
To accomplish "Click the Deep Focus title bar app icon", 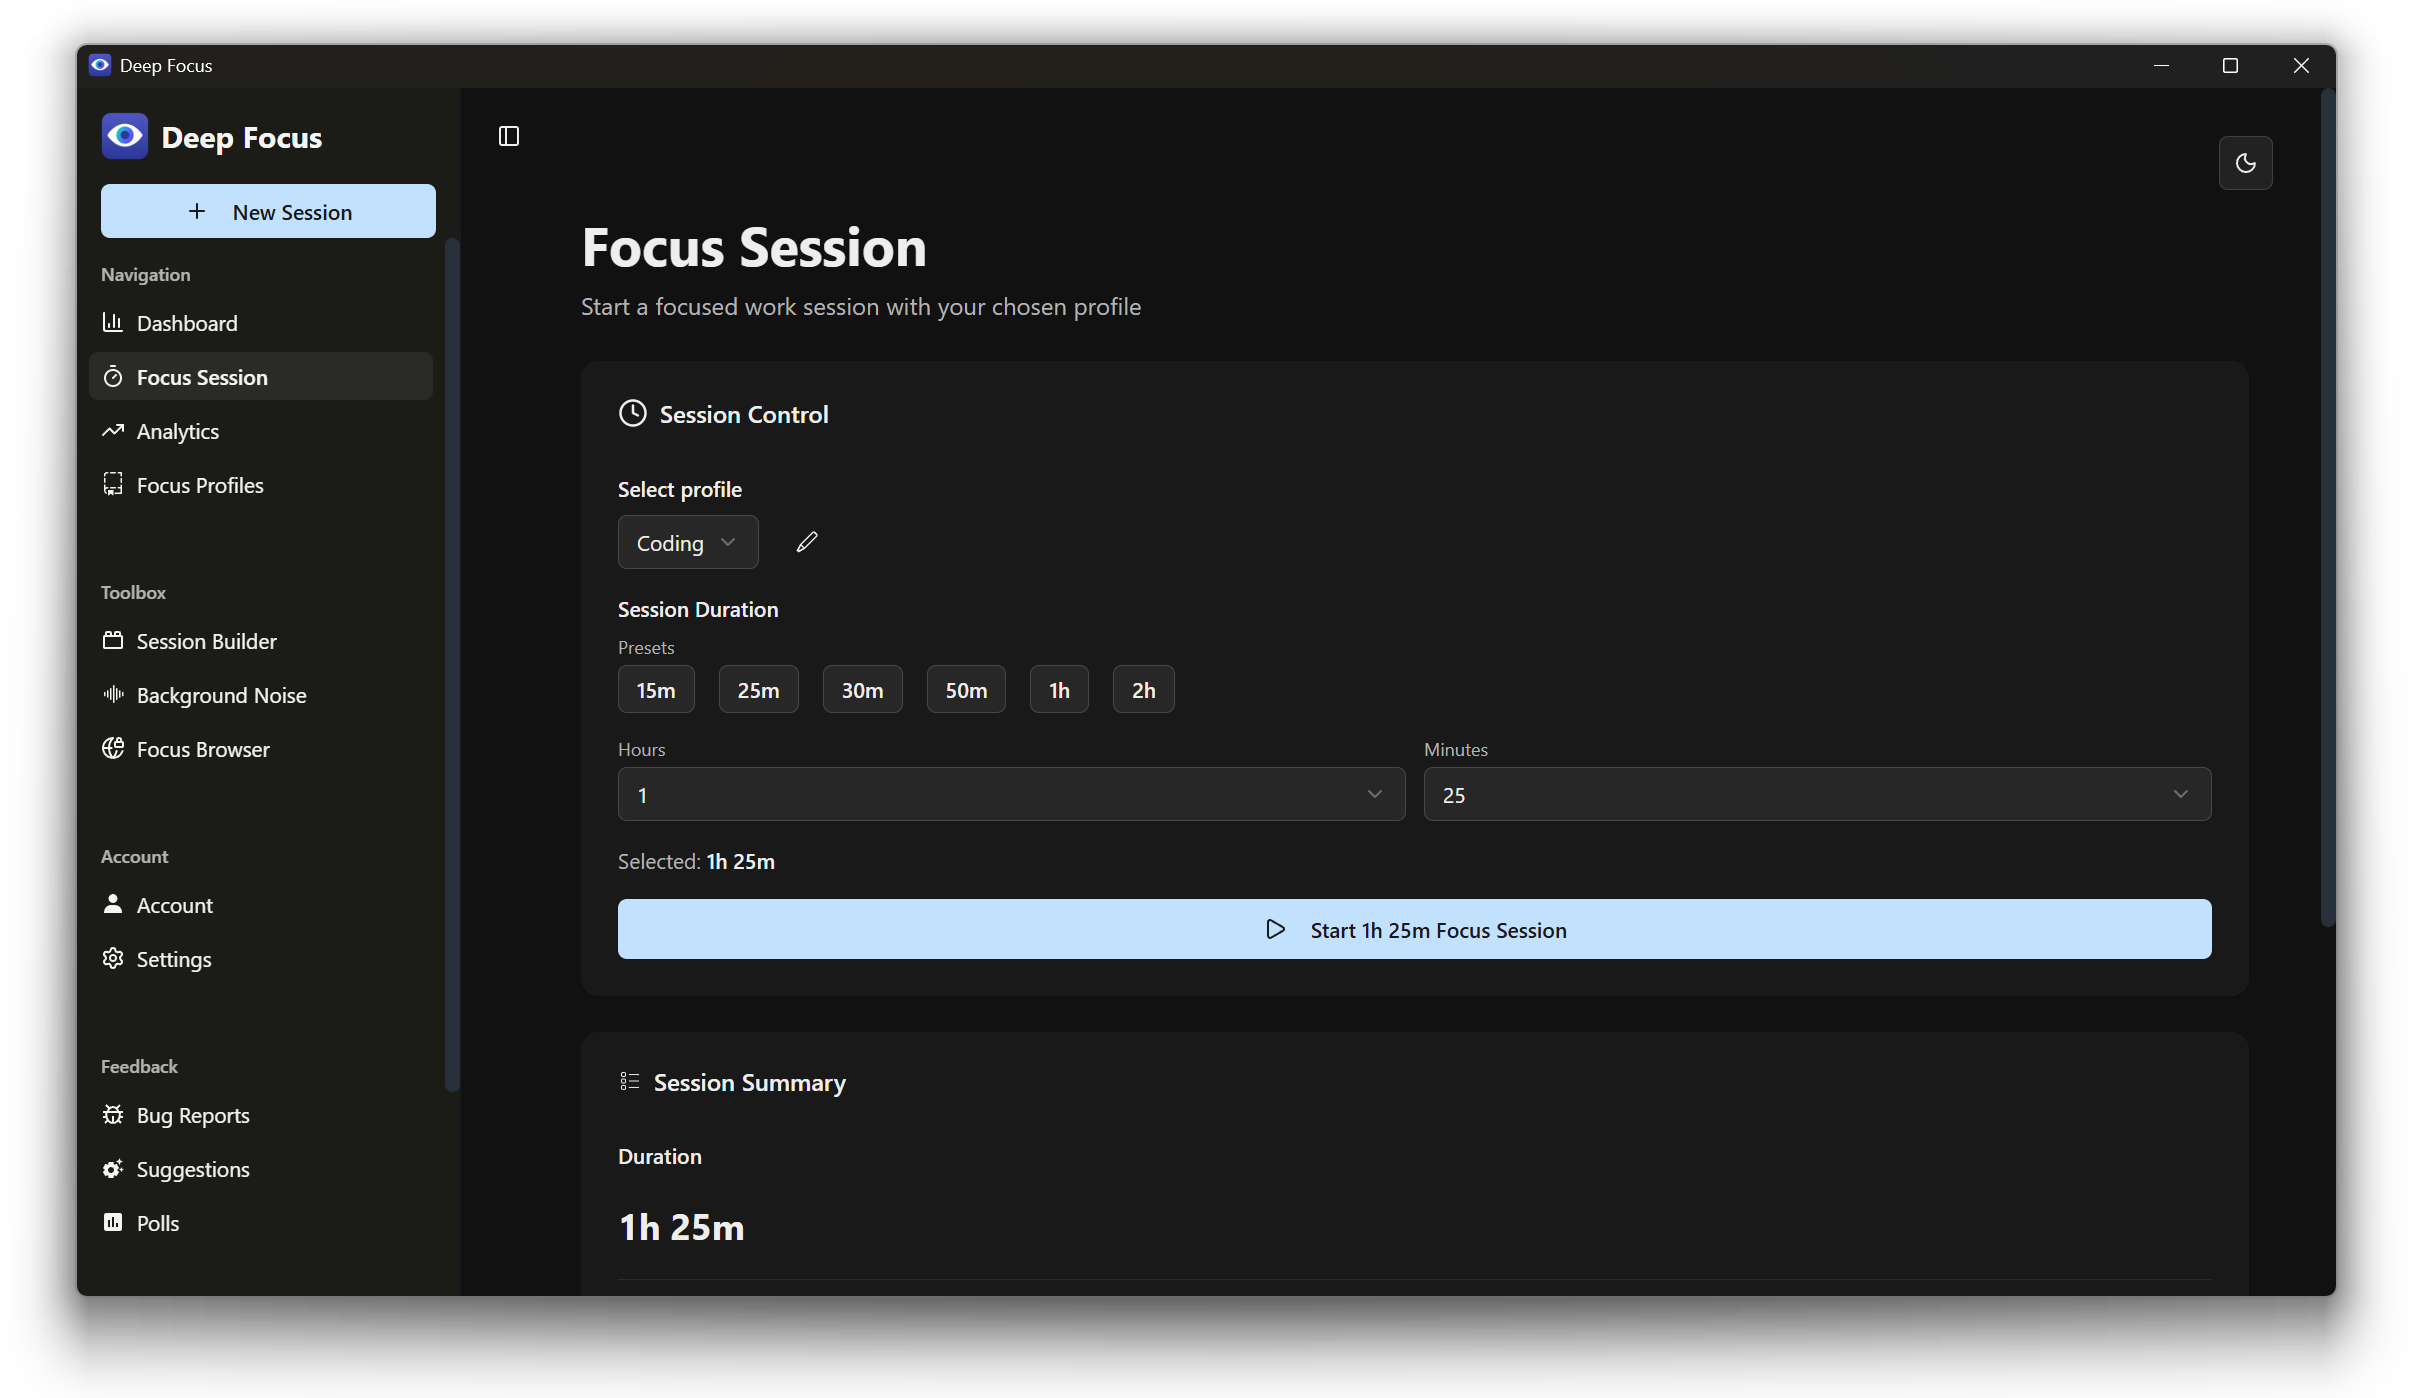I will [100, 65].
